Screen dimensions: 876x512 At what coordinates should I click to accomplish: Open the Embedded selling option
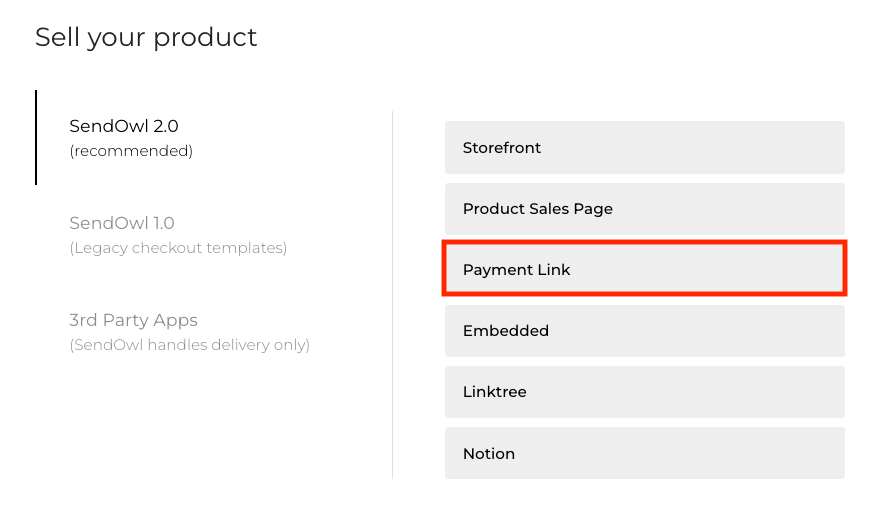[644, 331]
